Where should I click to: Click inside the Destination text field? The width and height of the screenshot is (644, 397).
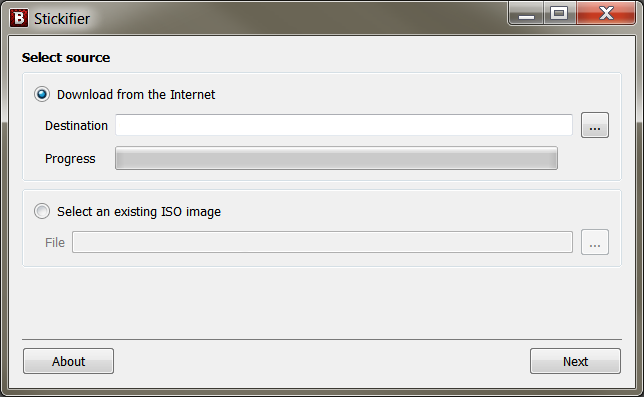coord(344,125)
